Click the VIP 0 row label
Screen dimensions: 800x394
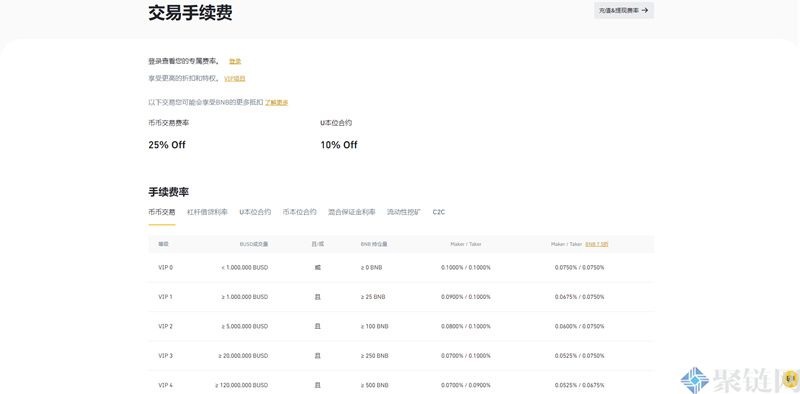(x=166, y=267)
